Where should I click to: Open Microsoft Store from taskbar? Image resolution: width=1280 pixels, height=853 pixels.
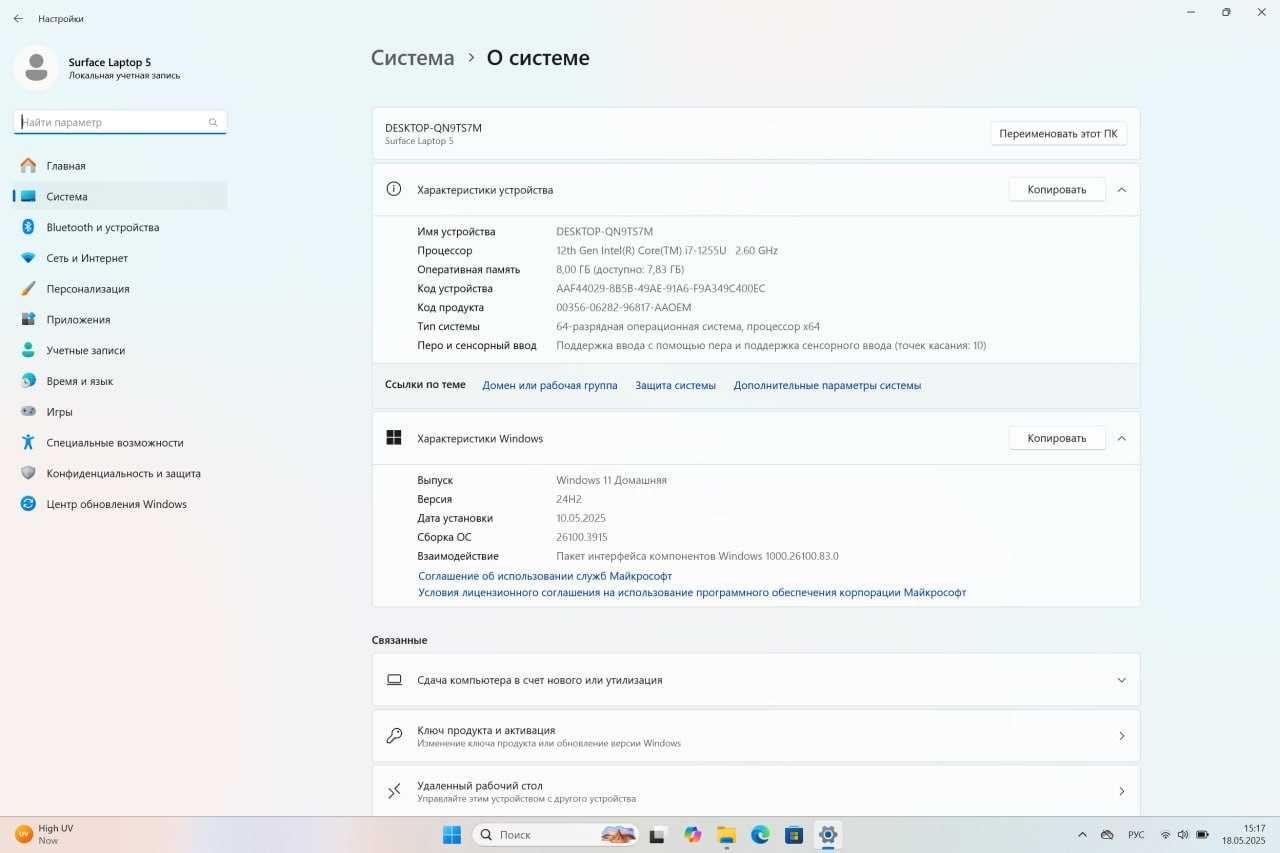(794, 834)
